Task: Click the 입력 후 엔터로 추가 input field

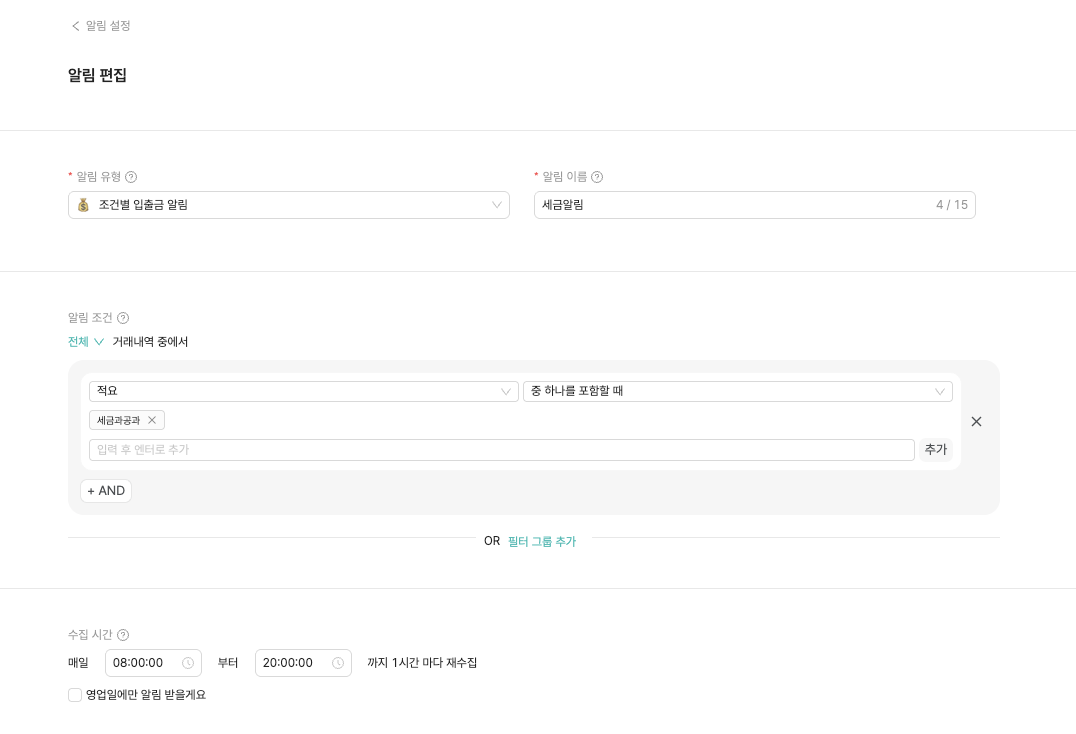Action: tap(501, 450)
